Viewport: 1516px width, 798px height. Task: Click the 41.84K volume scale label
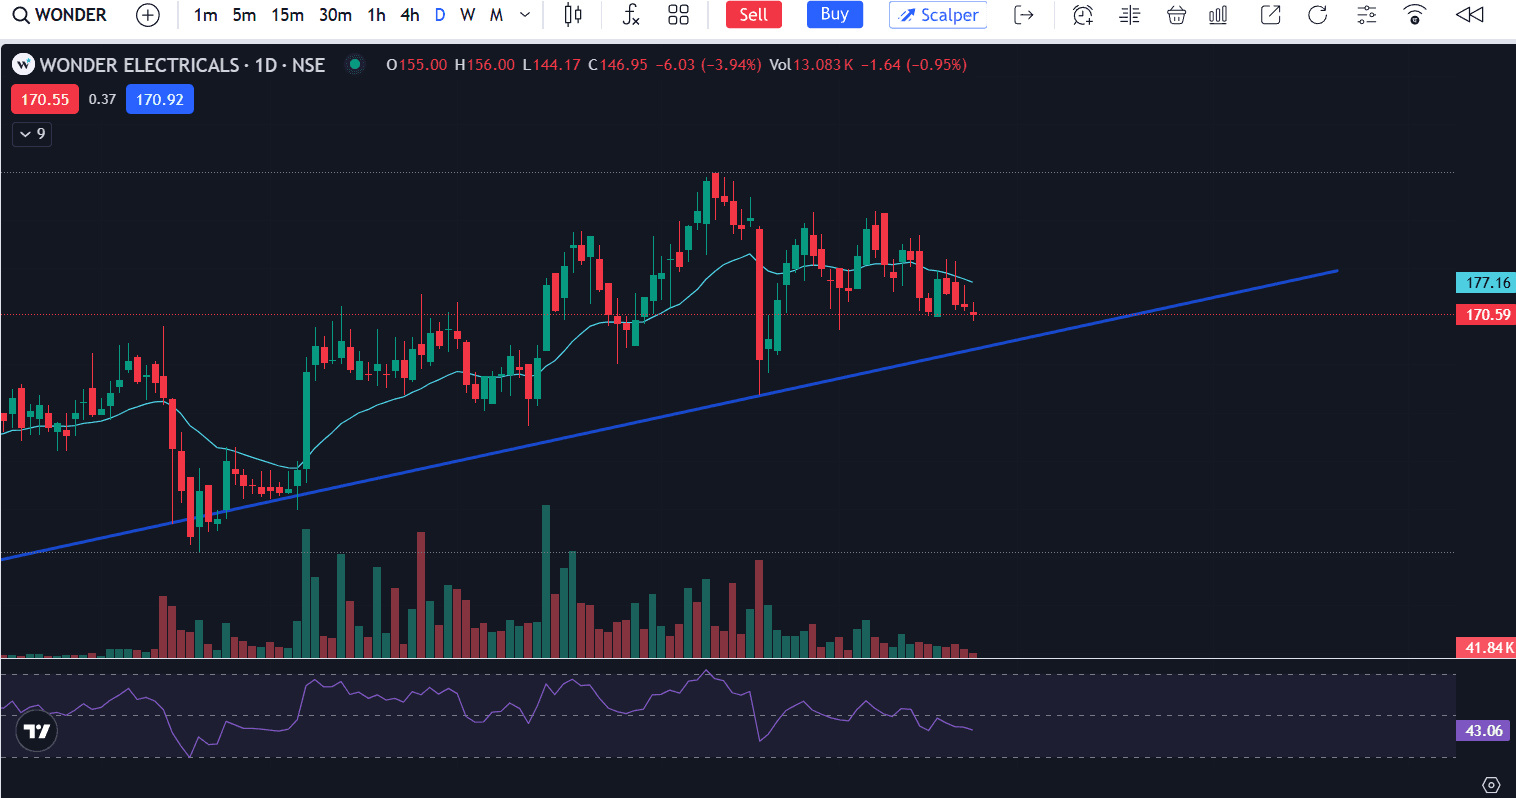(1486, 648)
